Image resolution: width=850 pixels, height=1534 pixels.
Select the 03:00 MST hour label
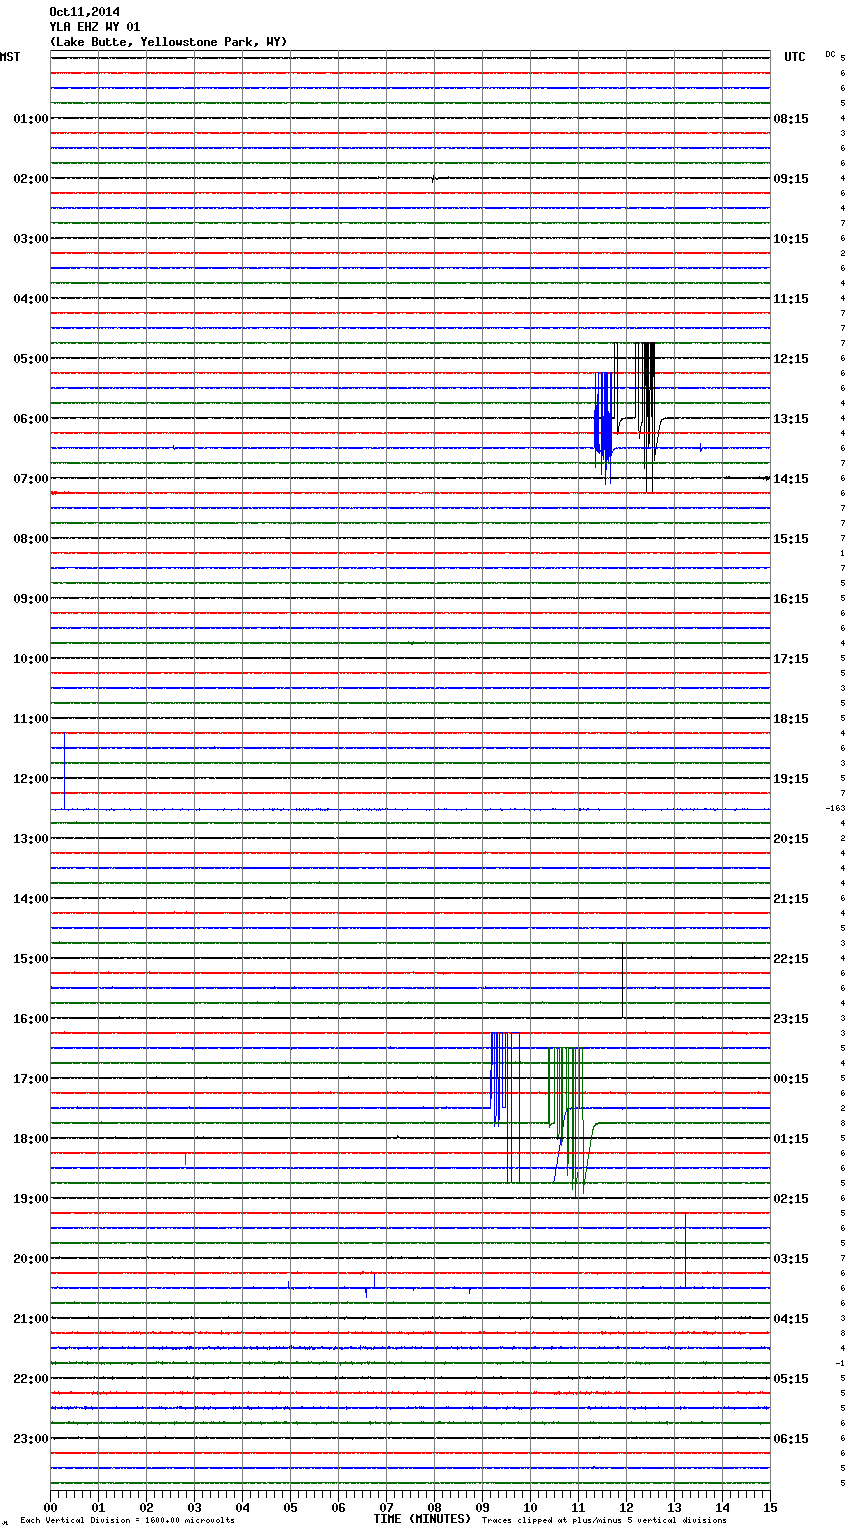(31, 239)
